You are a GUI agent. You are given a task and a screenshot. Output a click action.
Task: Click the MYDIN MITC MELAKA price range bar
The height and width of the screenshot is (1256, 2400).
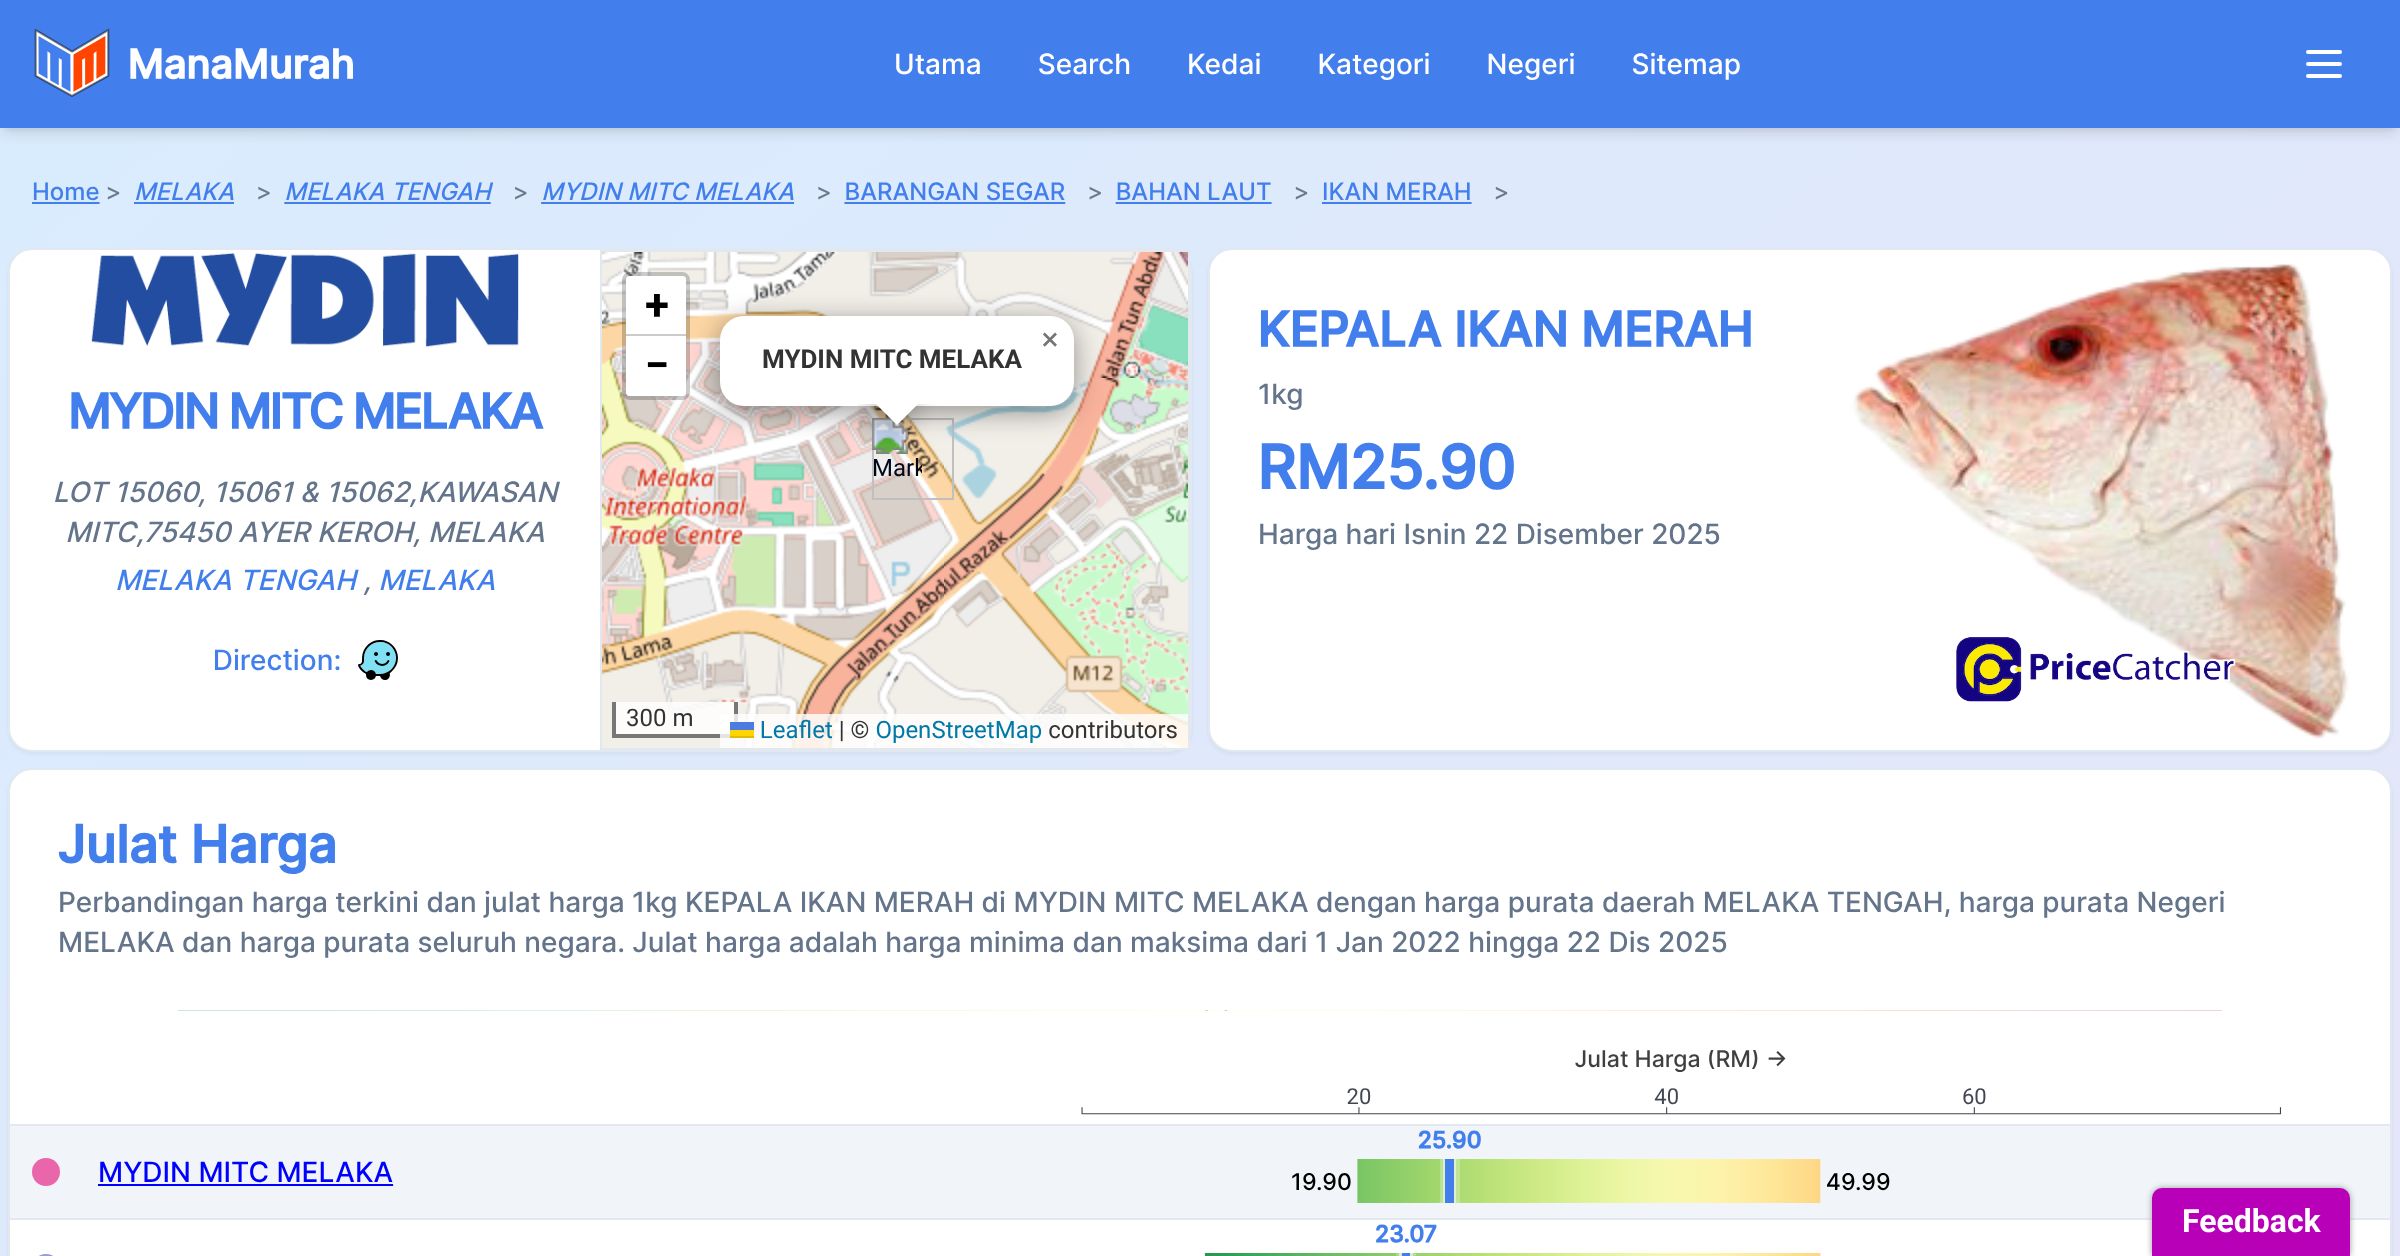click(1588, 1181)
